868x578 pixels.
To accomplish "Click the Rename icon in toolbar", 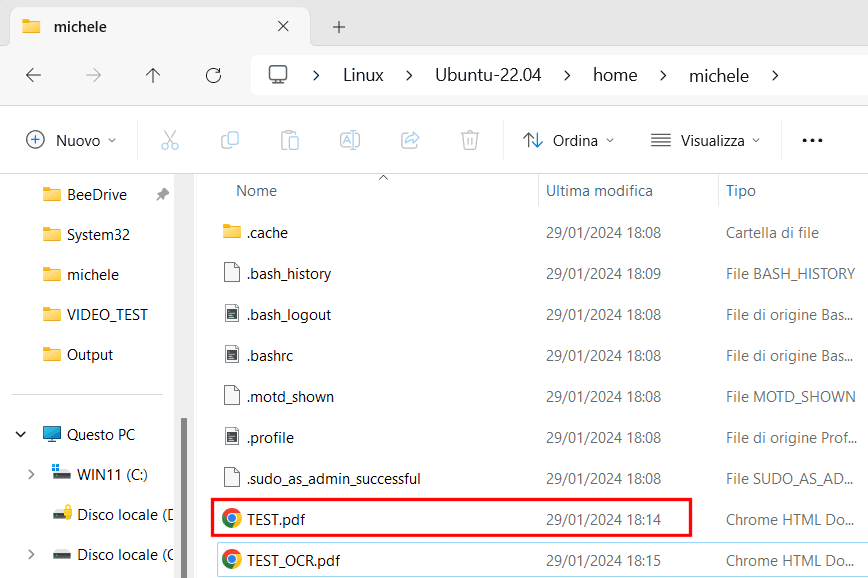I will coord(350,140).
